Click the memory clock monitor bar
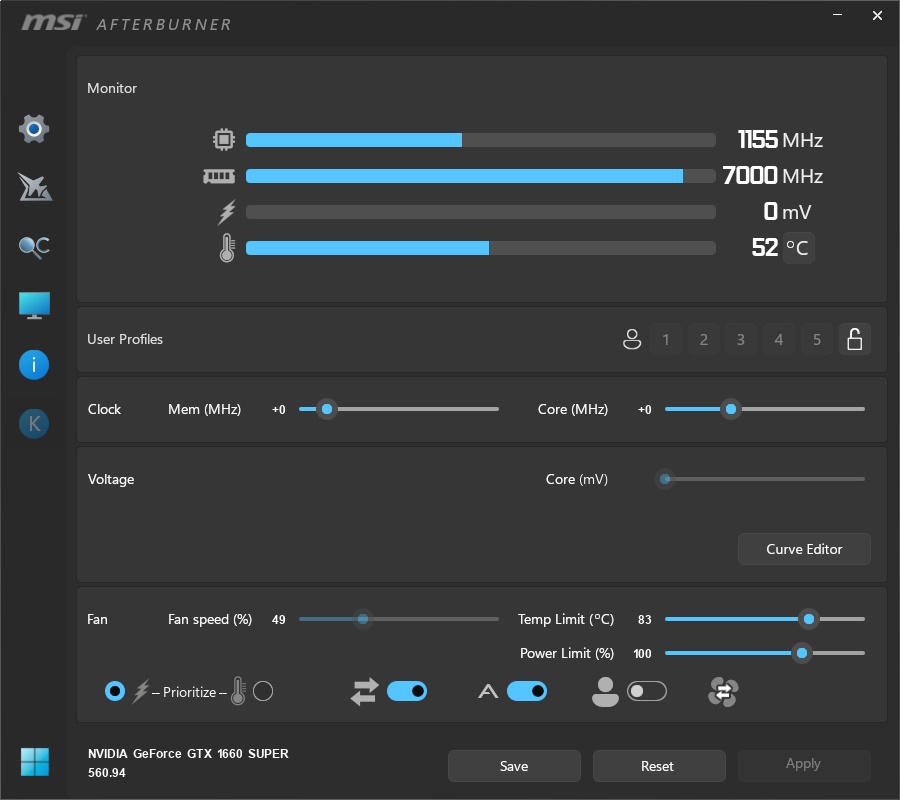 (x=481, y=176)
